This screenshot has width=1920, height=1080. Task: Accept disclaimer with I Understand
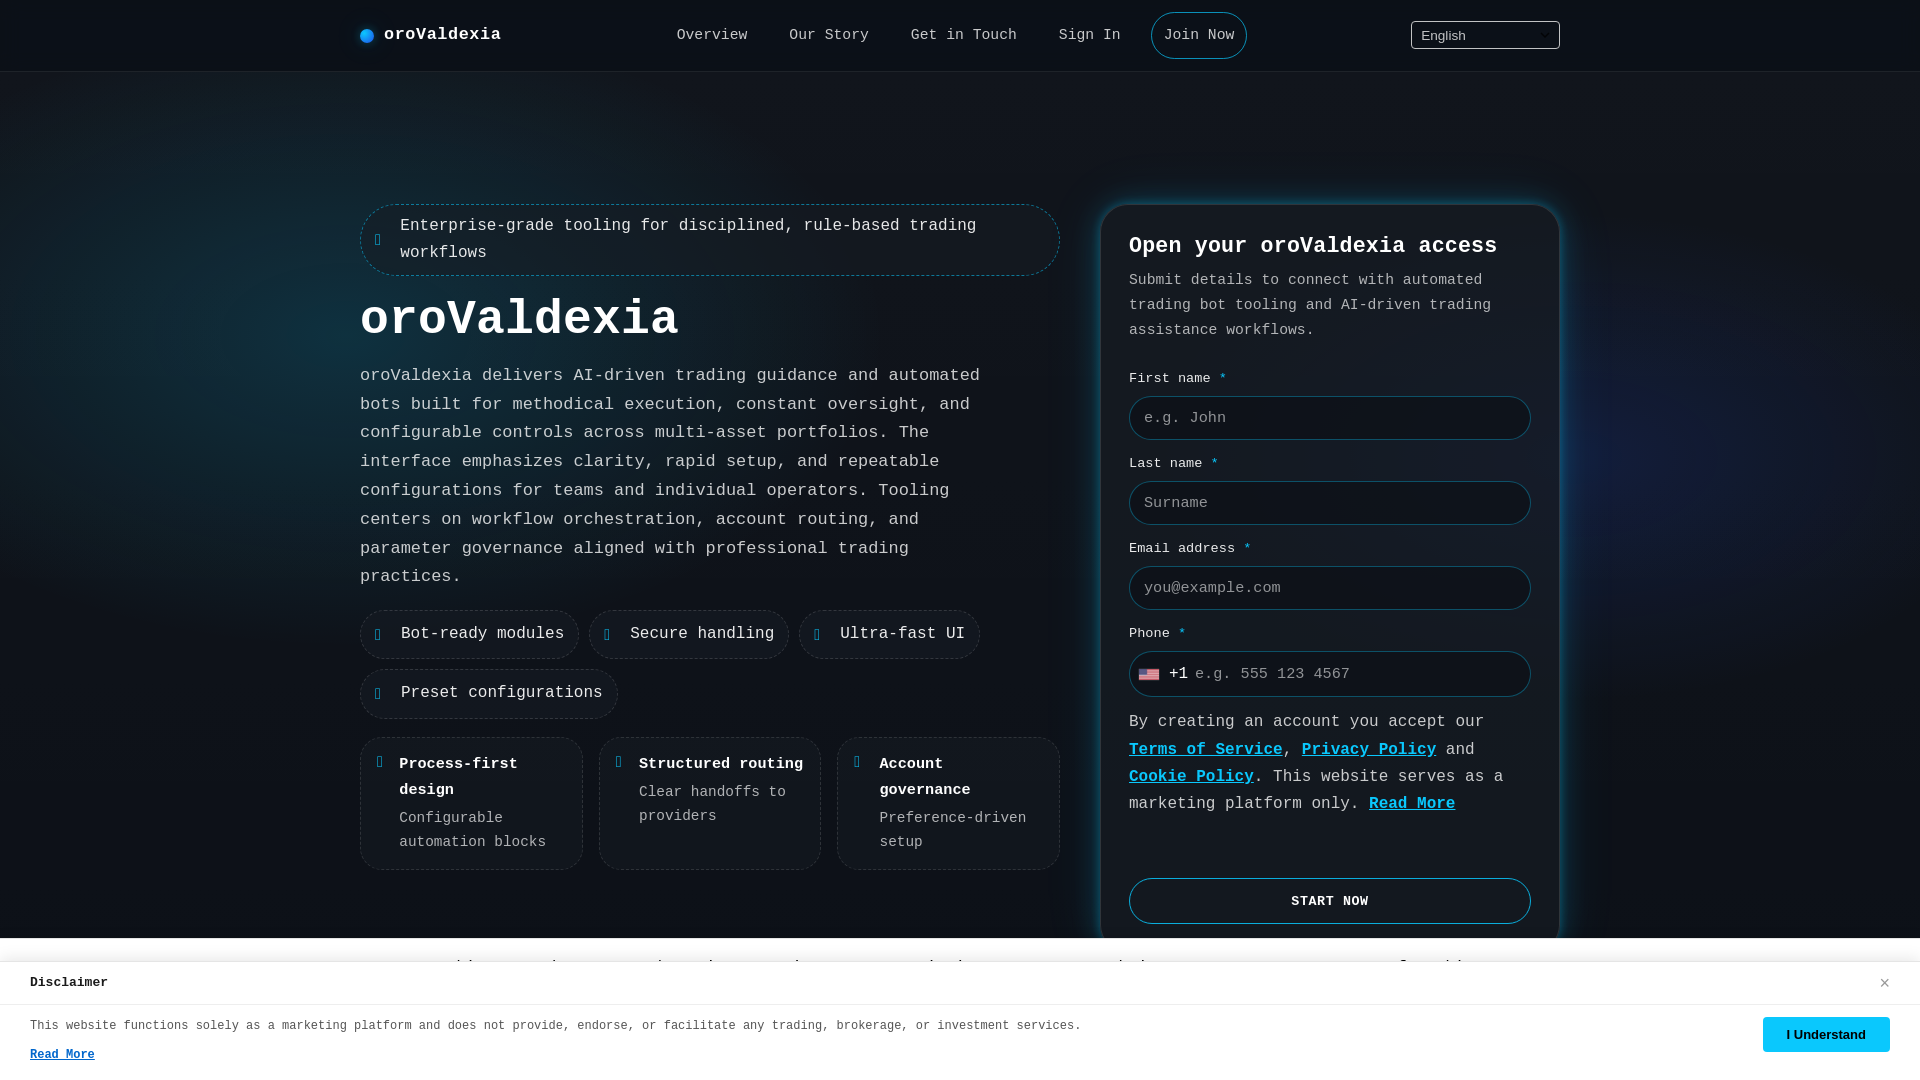click(1826, 1034)
